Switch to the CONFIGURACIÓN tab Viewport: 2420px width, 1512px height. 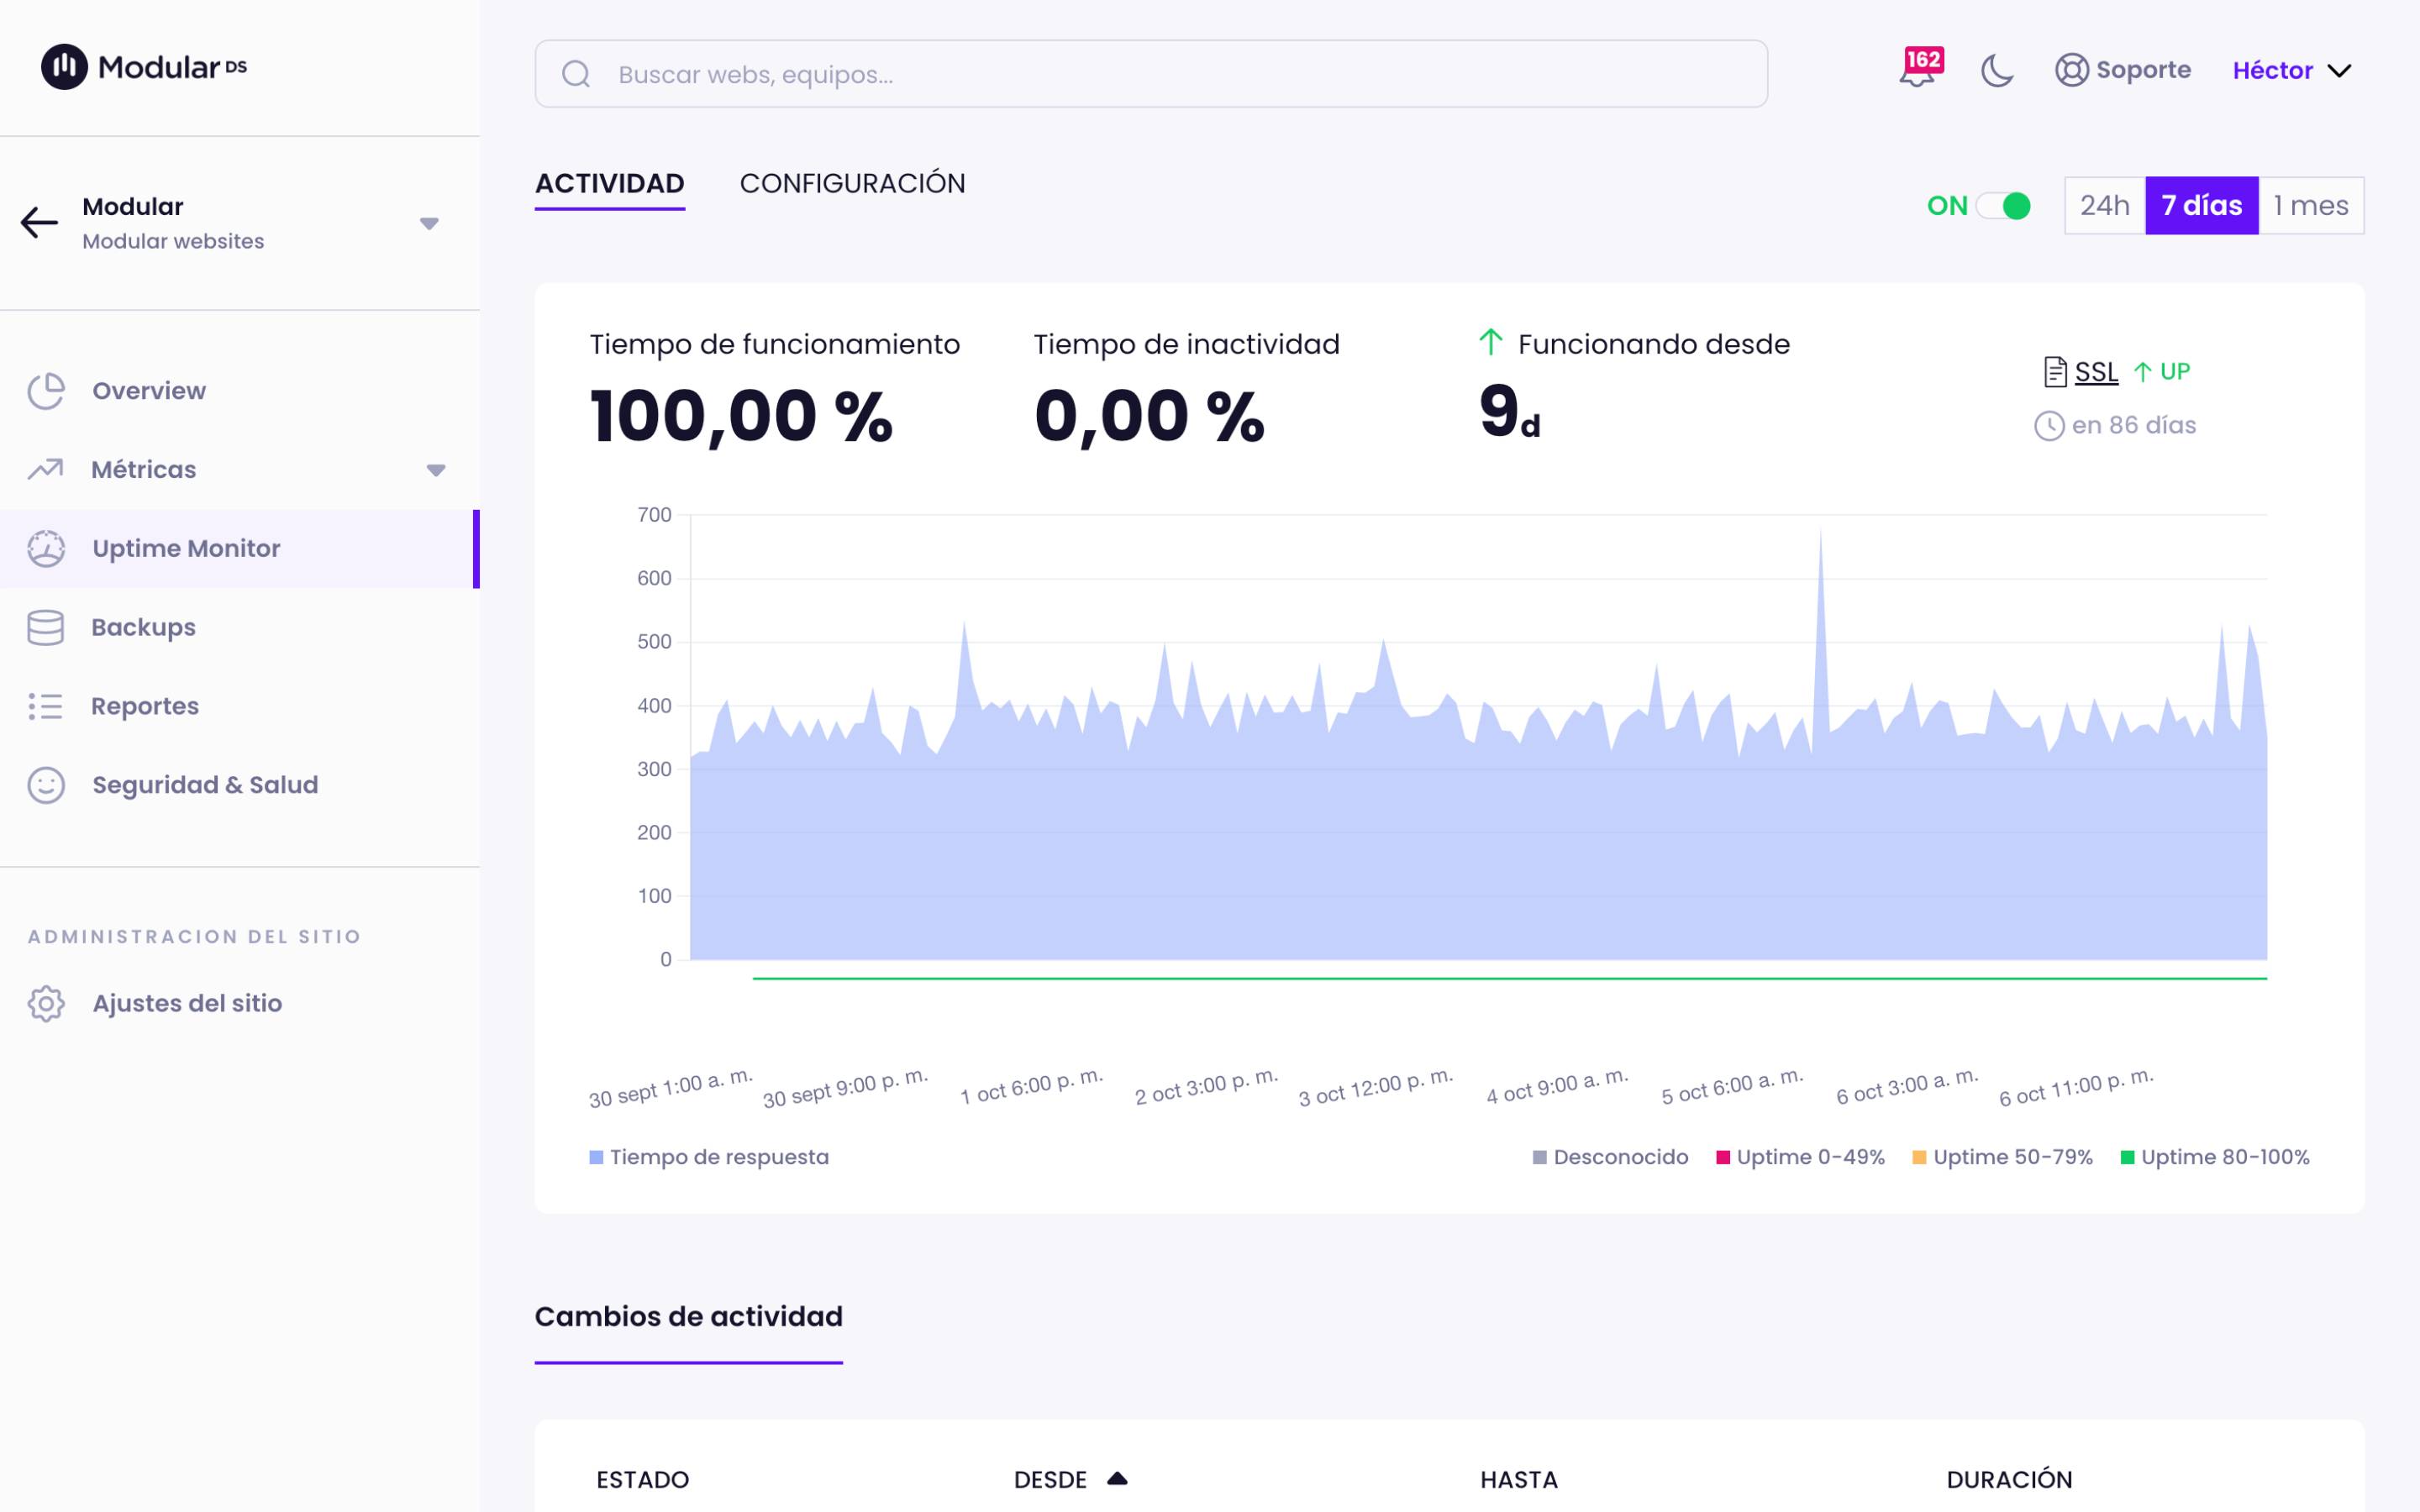853,183
